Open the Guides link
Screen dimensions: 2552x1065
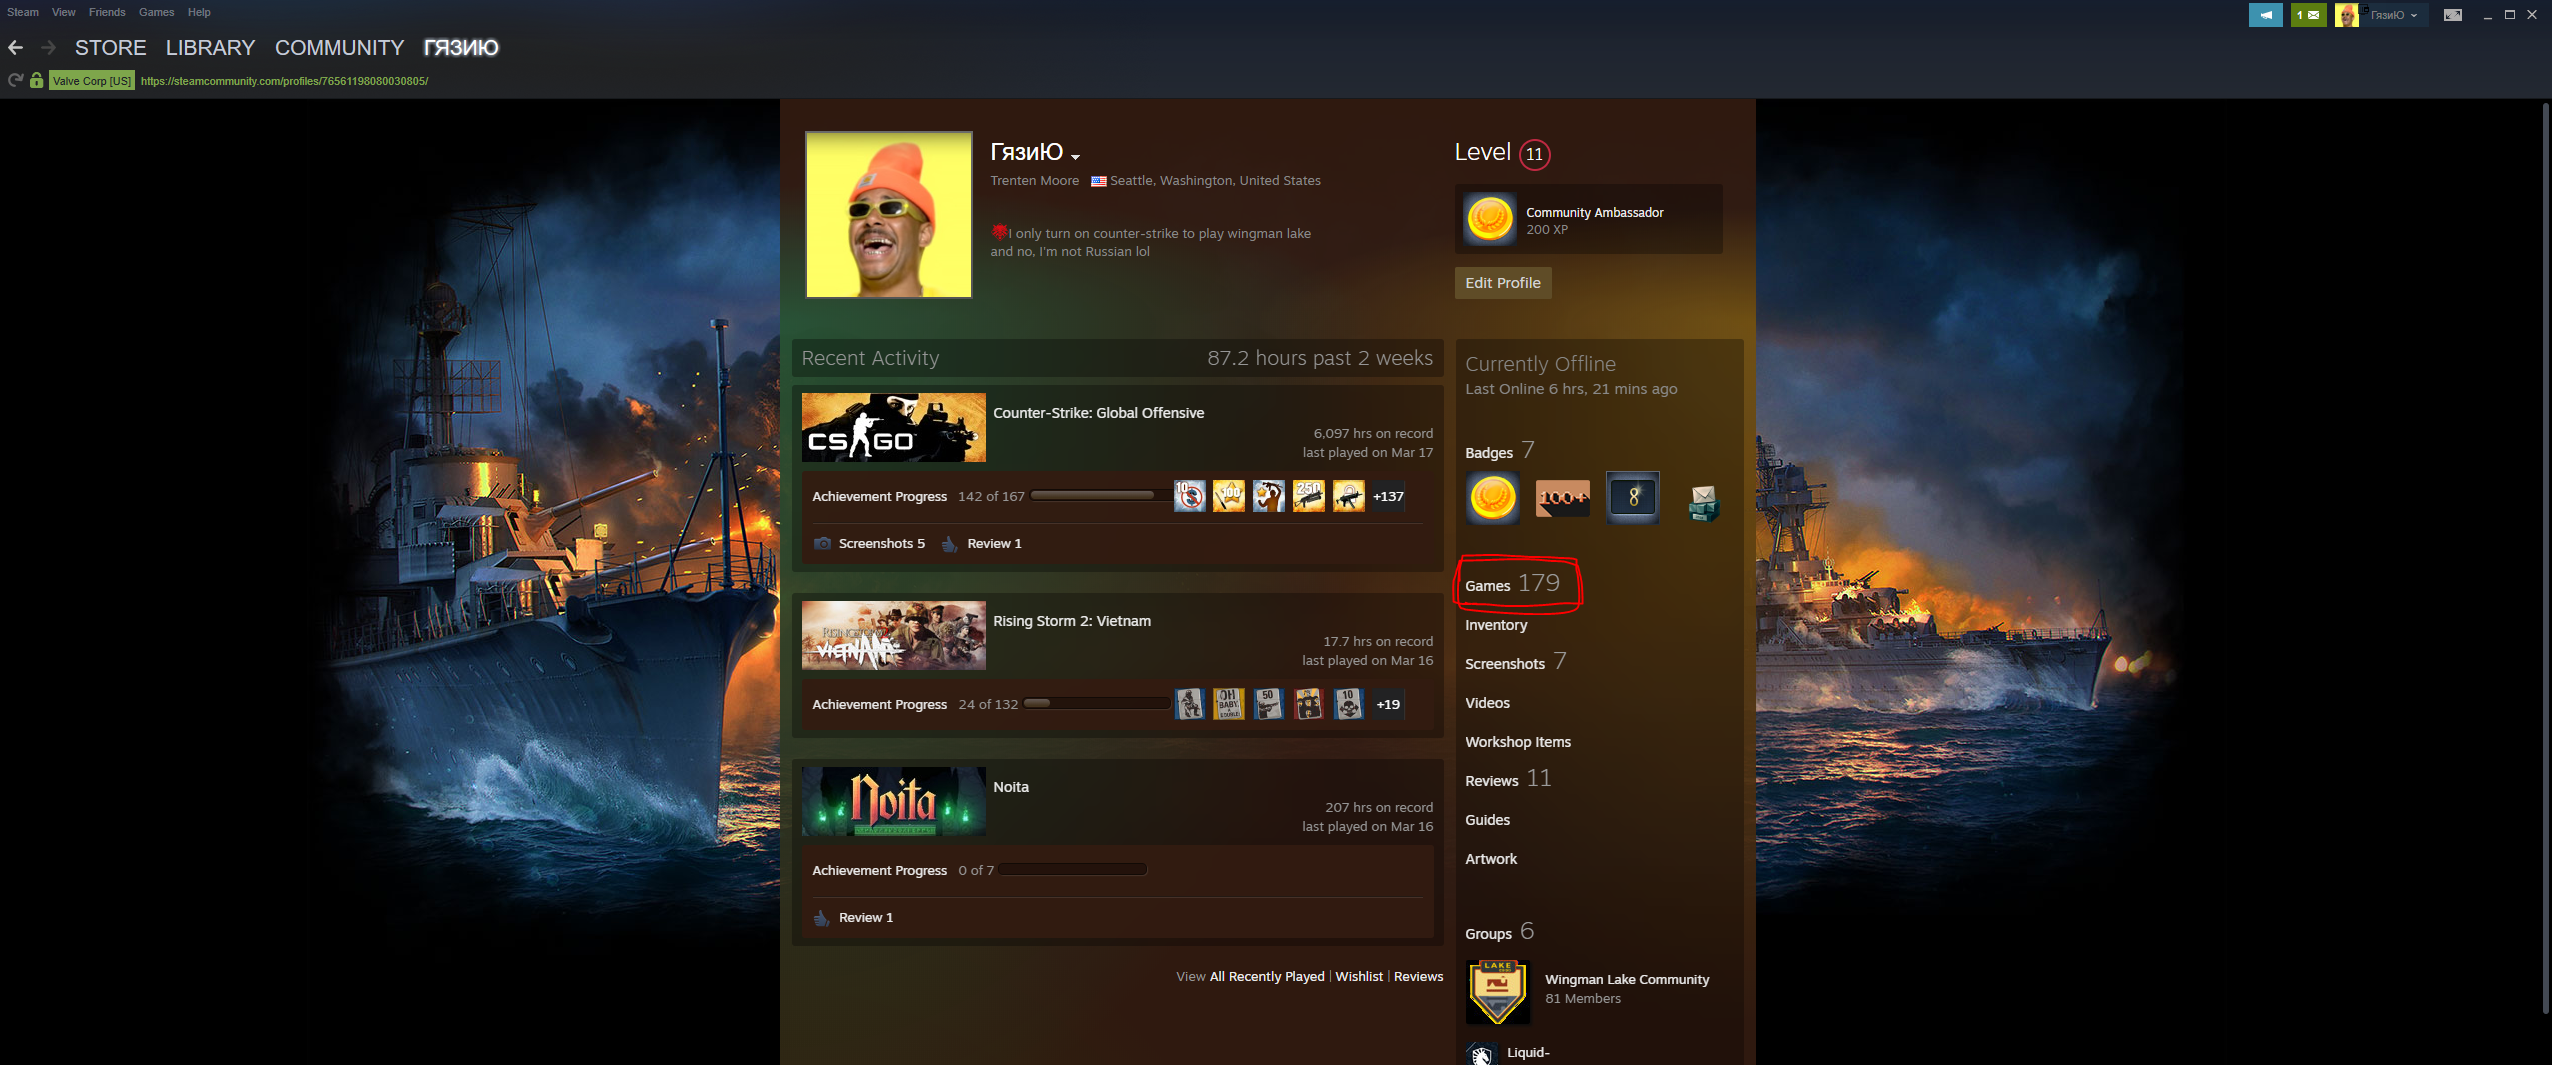tap(1488, 820)
